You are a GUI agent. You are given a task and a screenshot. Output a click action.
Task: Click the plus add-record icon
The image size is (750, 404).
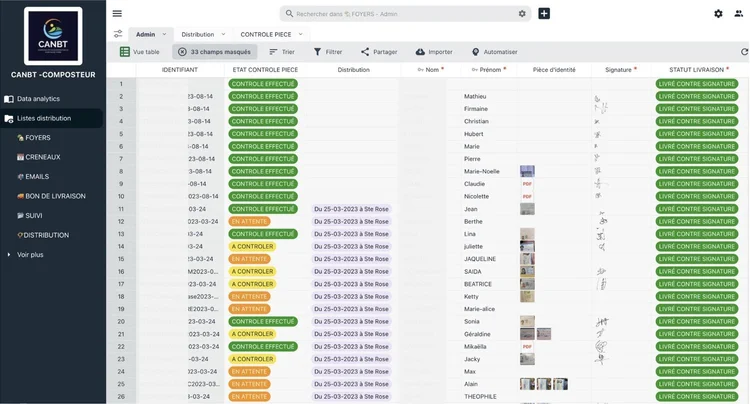point(544,13)
